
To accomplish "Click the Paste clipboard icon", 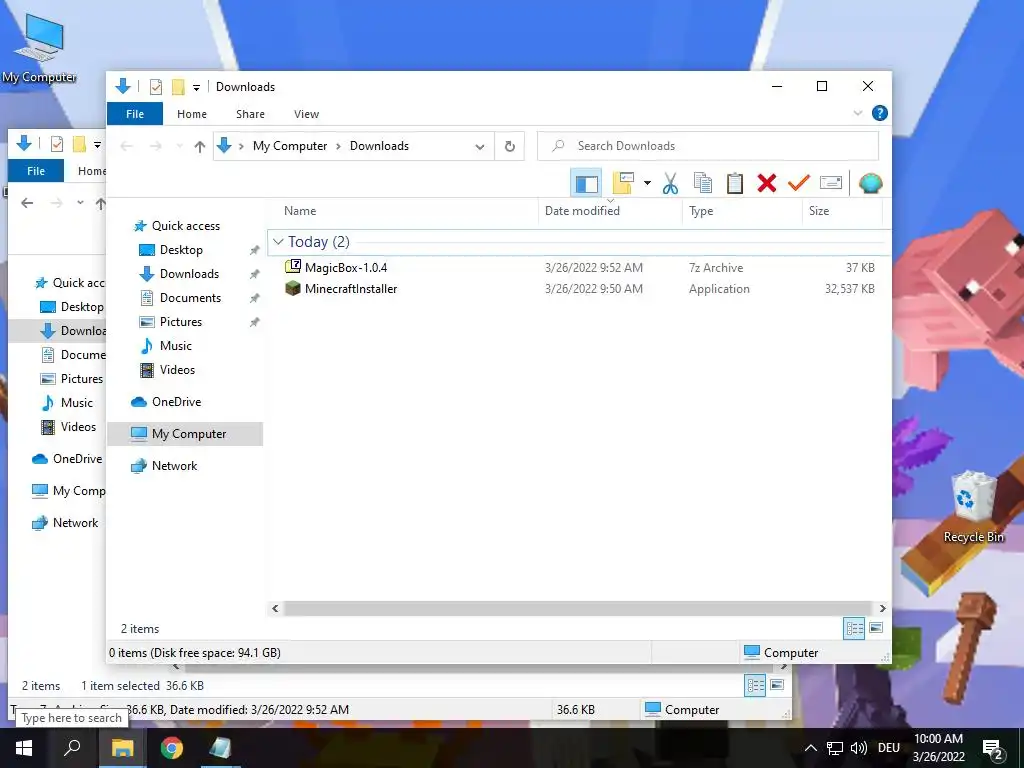I will (x=735, y=184).
